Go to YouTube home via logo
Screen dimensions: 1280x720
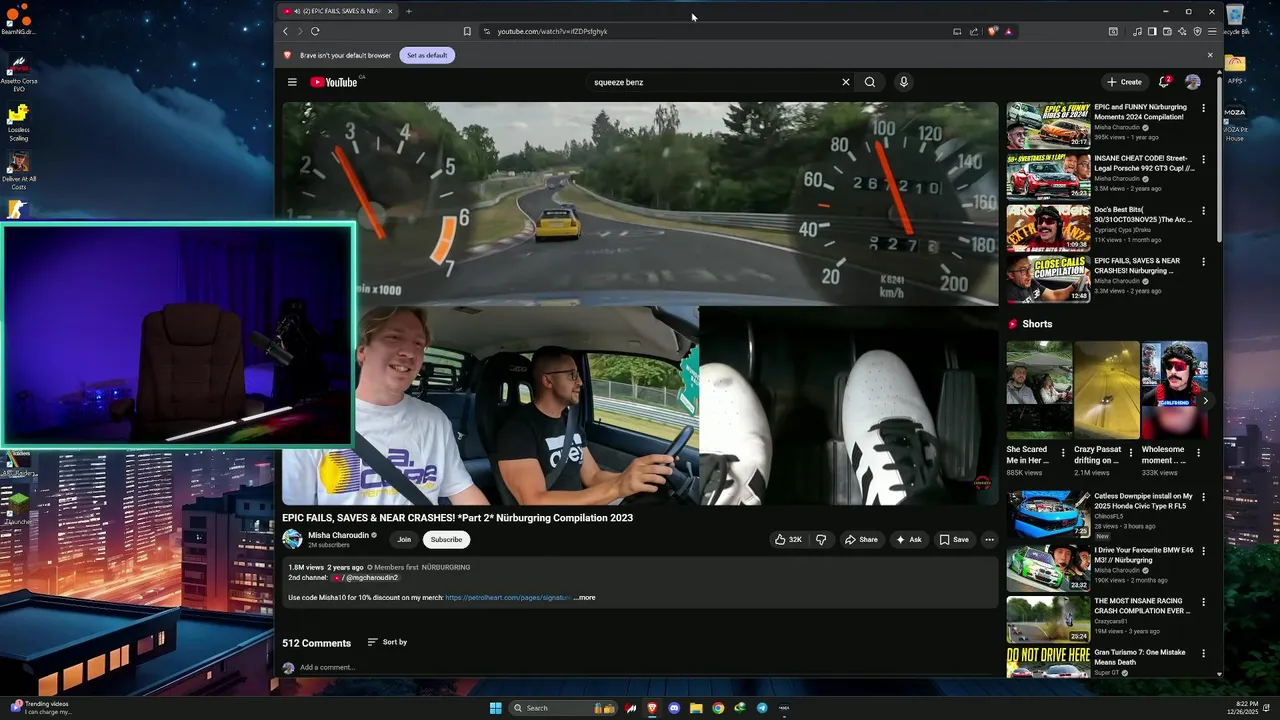click(334, 82)
